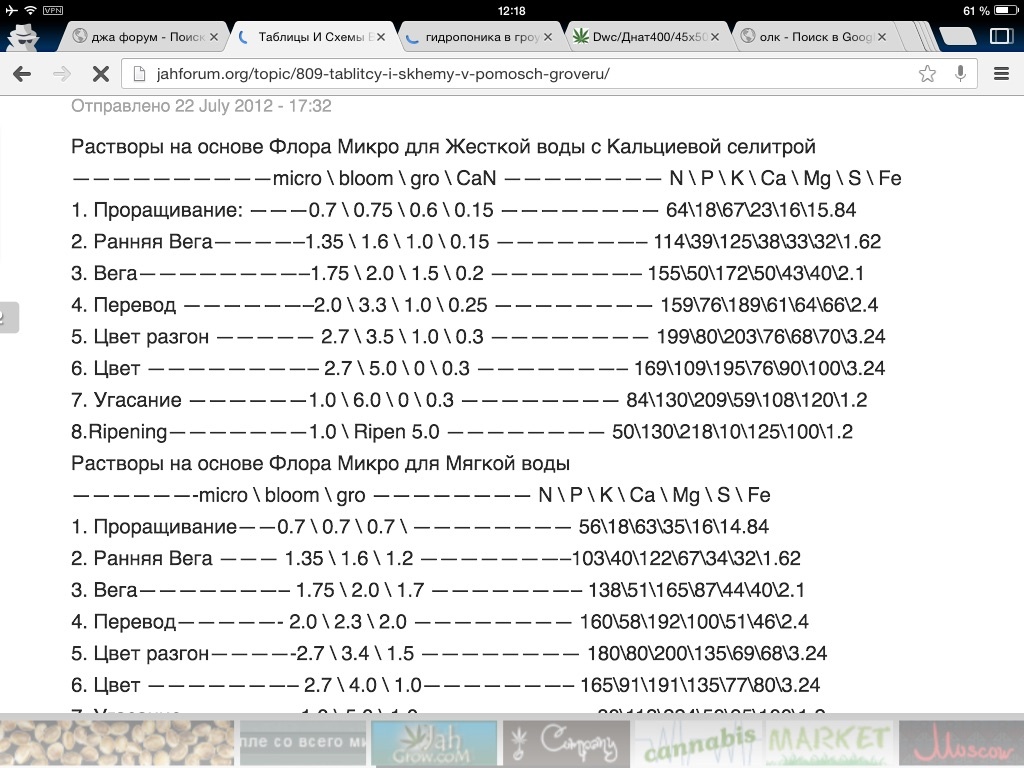Select the 'олк - Поиск в Google' tab

point(810,37)
